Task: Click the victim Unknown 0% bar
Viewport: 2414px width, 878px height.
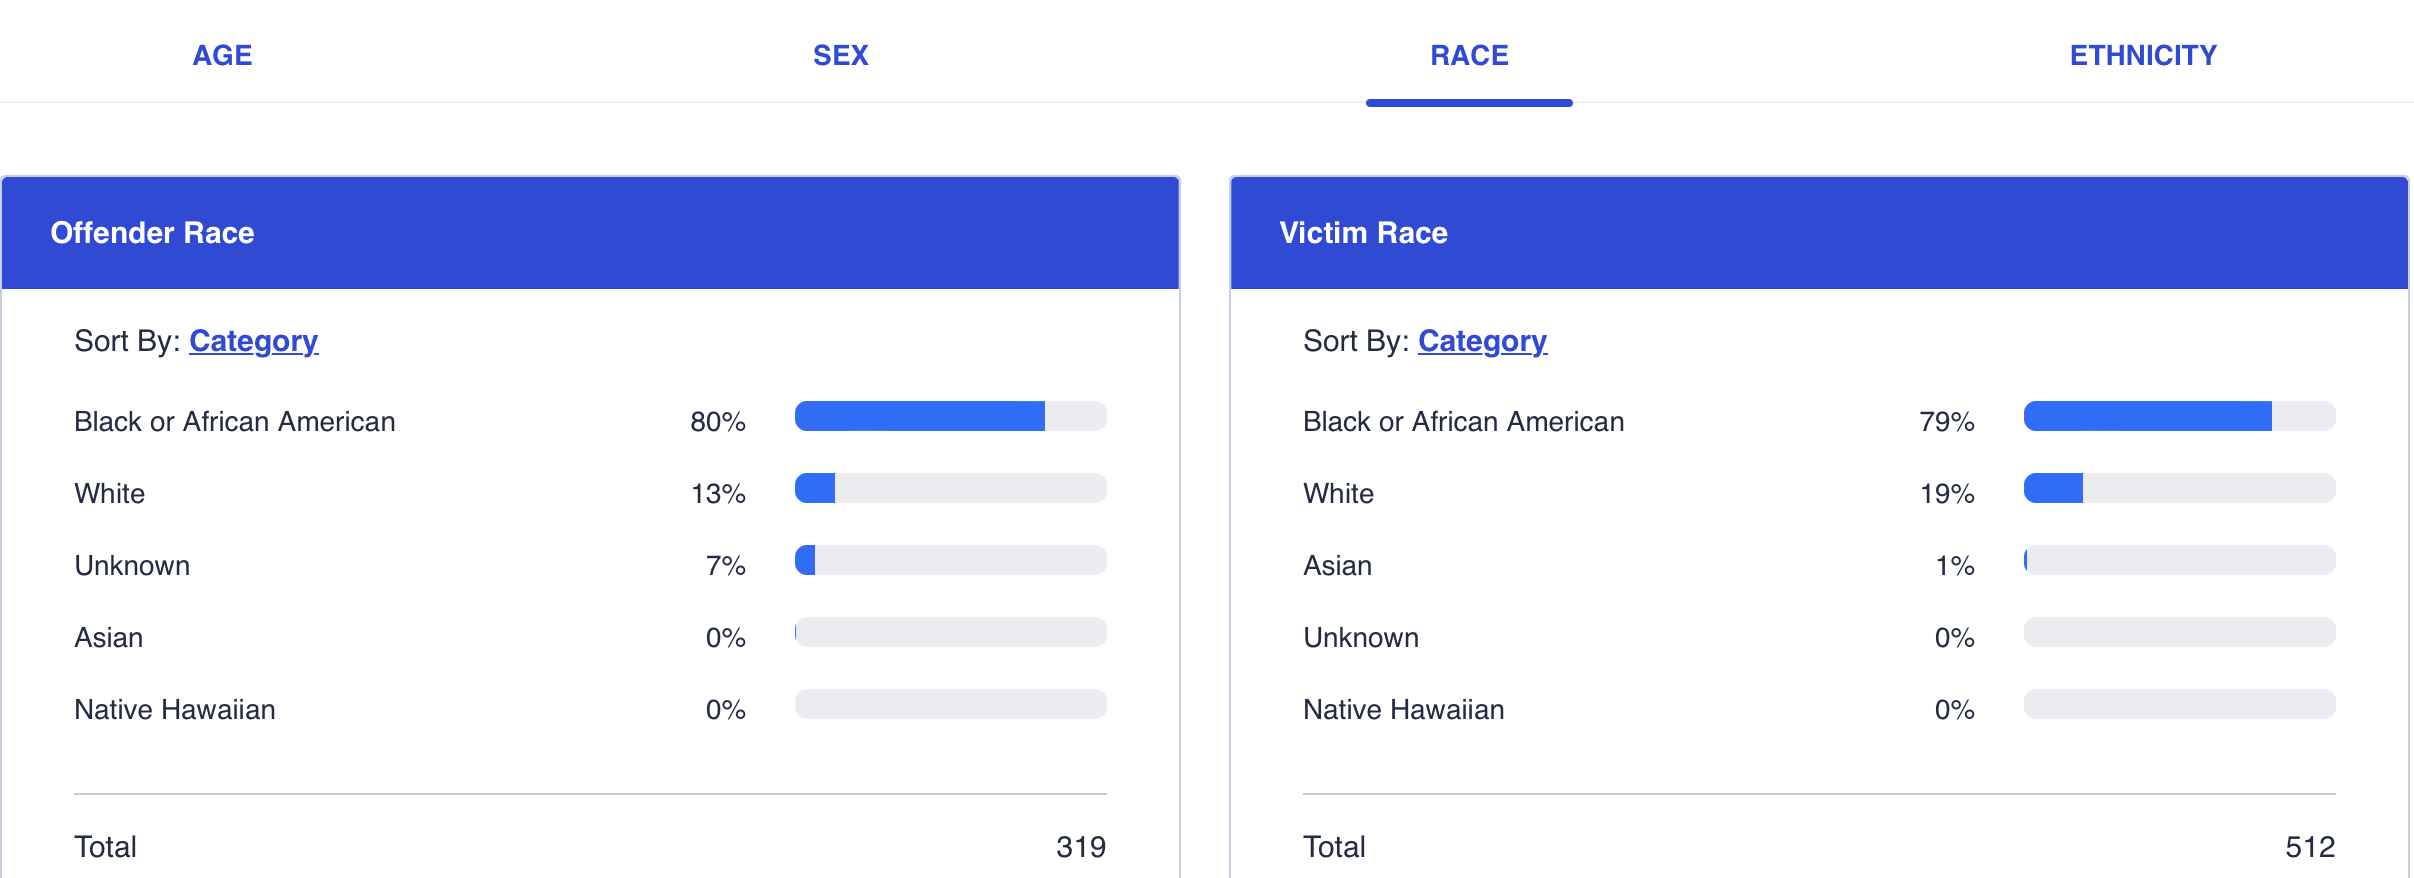Action: (2179, 632)
